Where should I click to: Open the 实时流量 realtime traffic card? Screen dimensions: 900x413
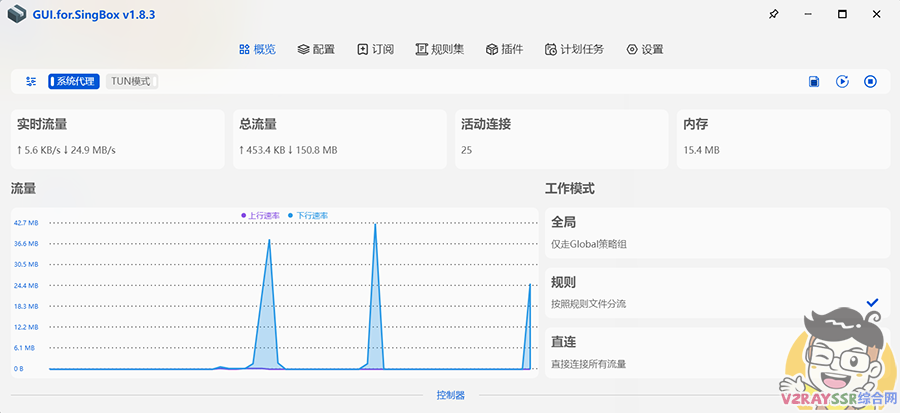(x=118, y=139)
